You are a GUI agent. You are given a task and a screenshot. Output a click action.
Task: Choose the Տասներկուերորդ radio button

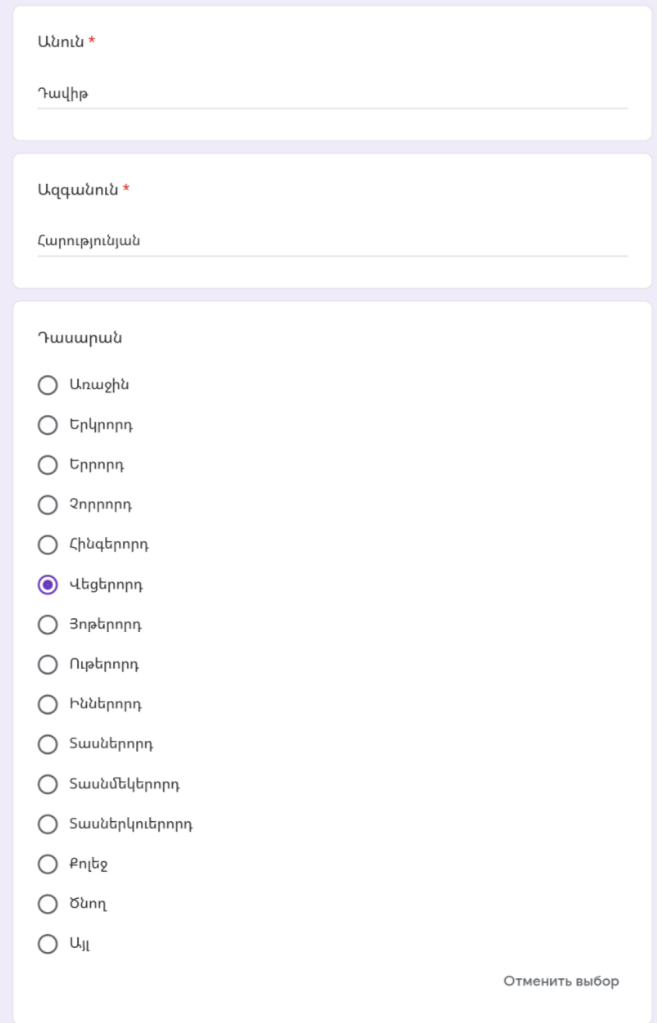(47, 824)
